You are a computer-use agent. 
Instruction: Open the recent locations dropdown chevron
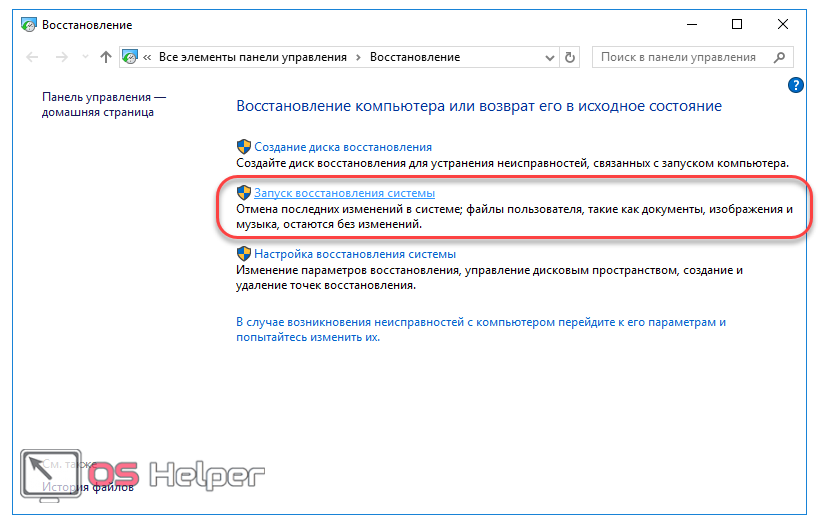[x=84, y=58]
